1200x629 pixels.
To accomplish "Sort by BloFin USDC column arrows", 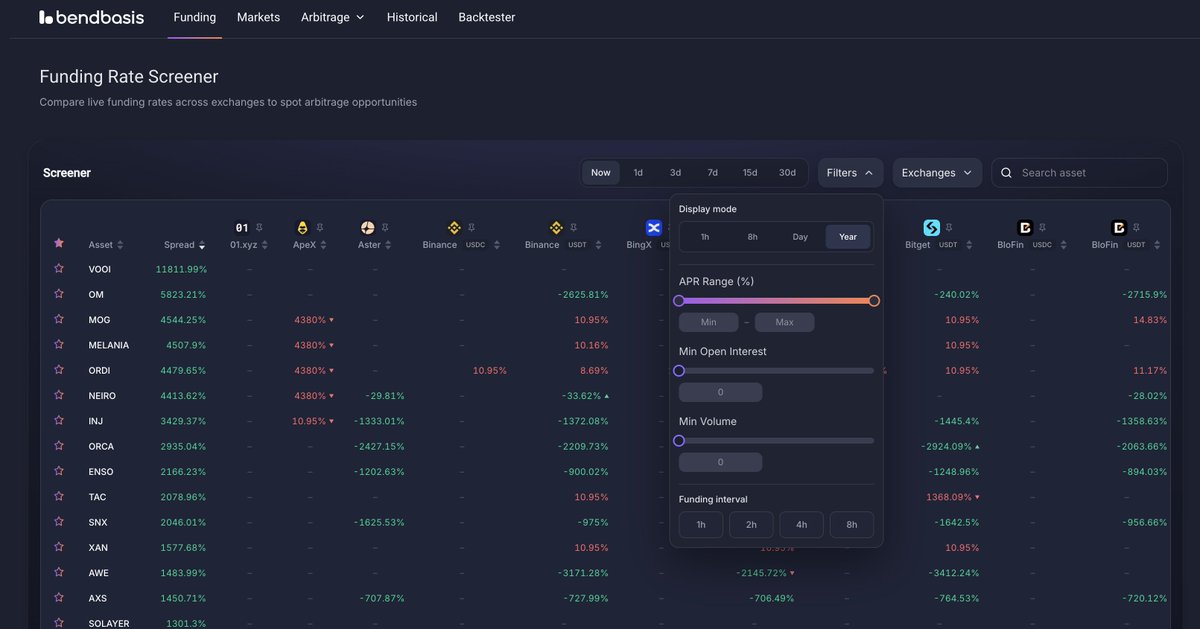I will coord(1063,245).
